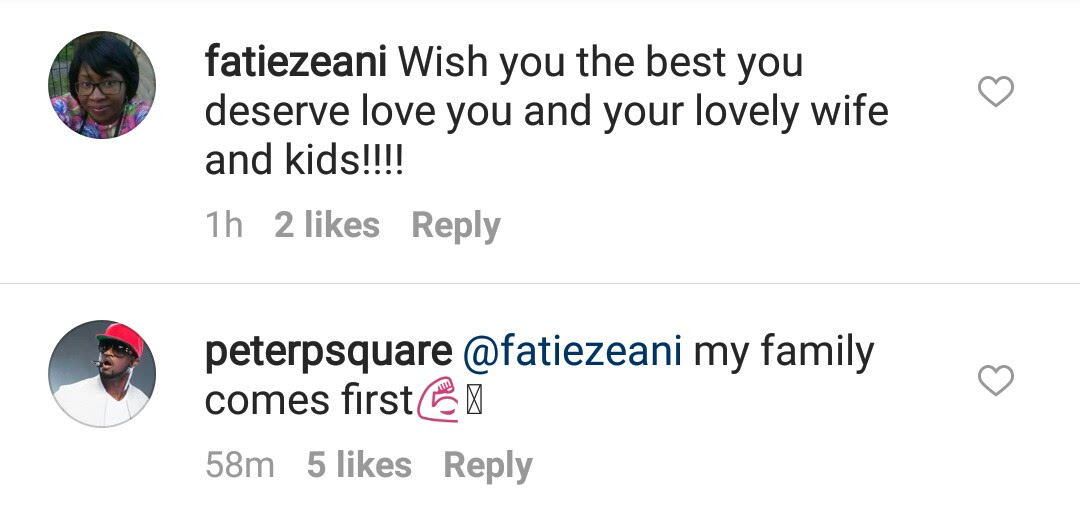Select the "Wish you the best you" text
Viewport: 1080px width, 525px height.
[601, 63]
